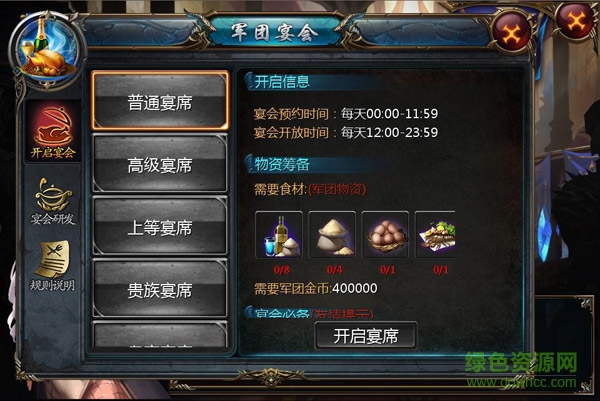The width and height of the screenshot is (600, 401).
Task: Click the 开启信息 section header
Action: (282, 82)
